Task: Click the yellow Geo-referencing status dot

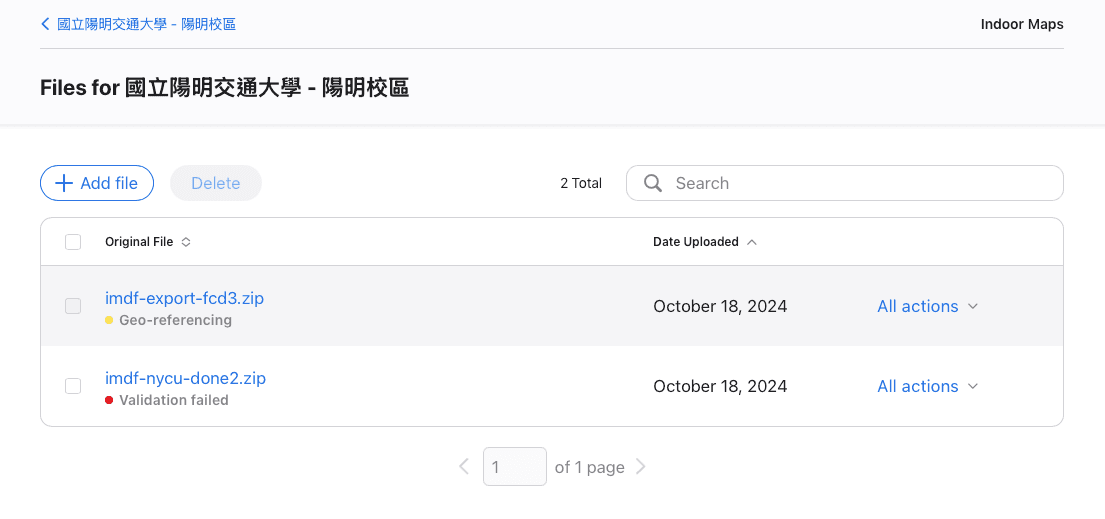Action: (x=109, y=321)
